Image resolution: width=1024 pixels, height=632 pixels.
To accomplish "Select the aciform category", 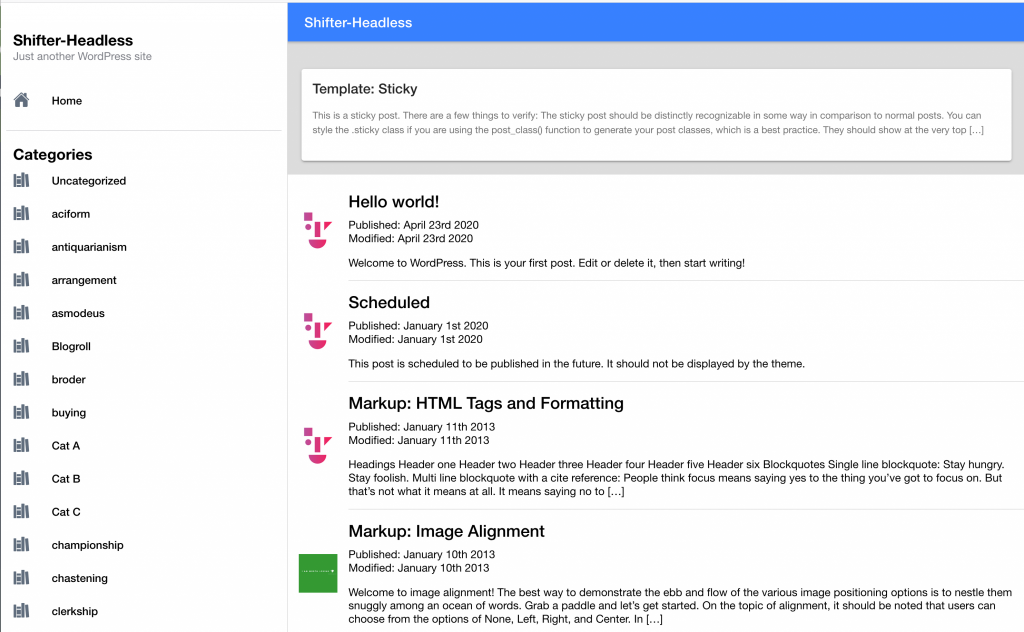I will pyautogui.click(x=71, y=214).
